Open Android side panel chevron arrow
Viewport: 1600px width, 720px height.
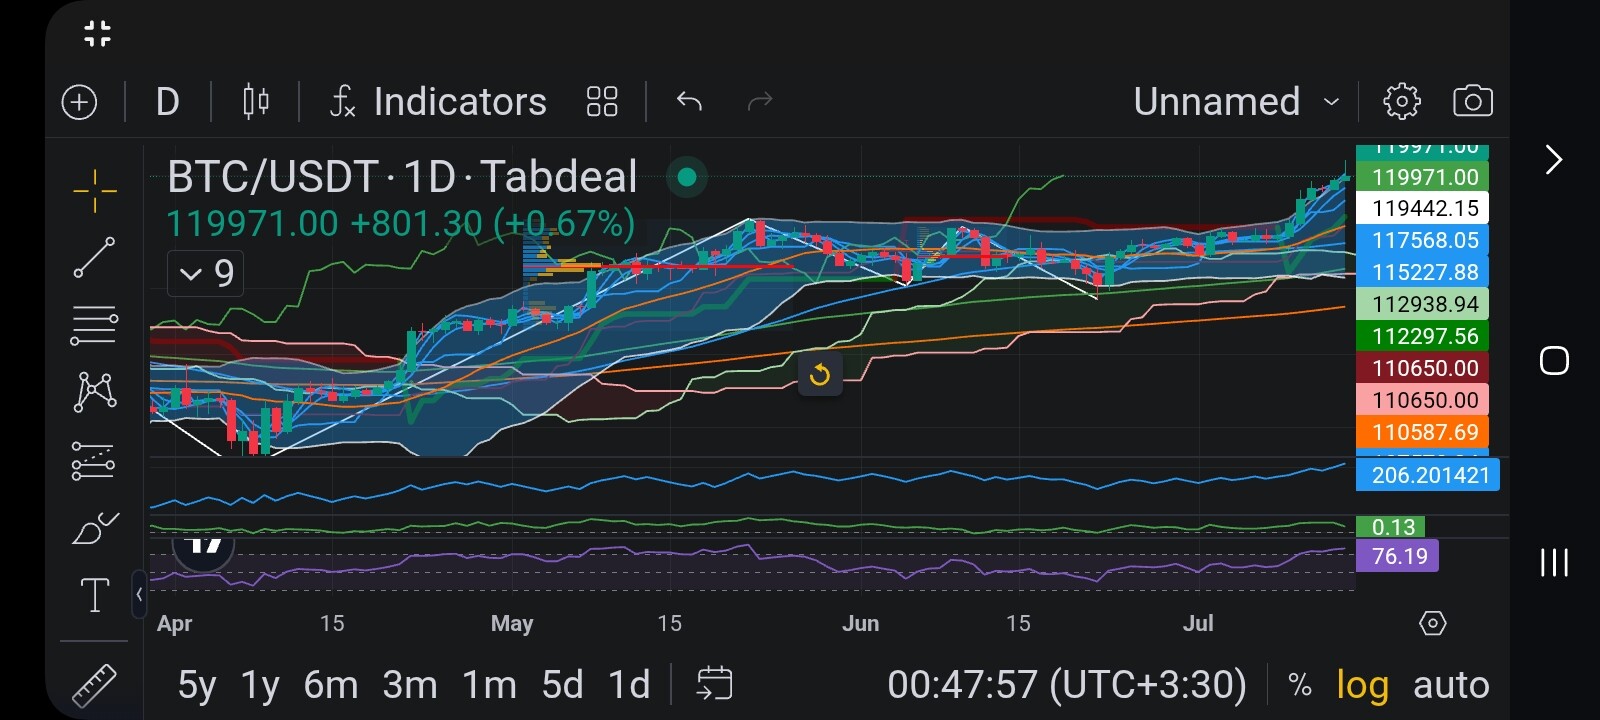tap(1553, 160)
